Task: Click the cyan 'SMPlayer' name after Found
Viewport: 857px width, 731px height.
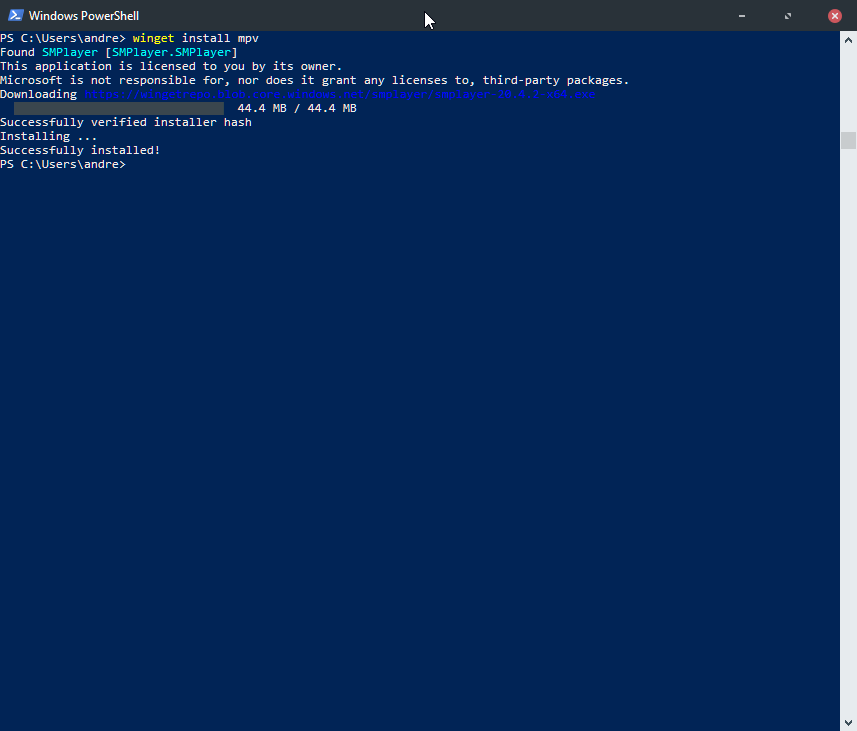Action: coord(70,52)
